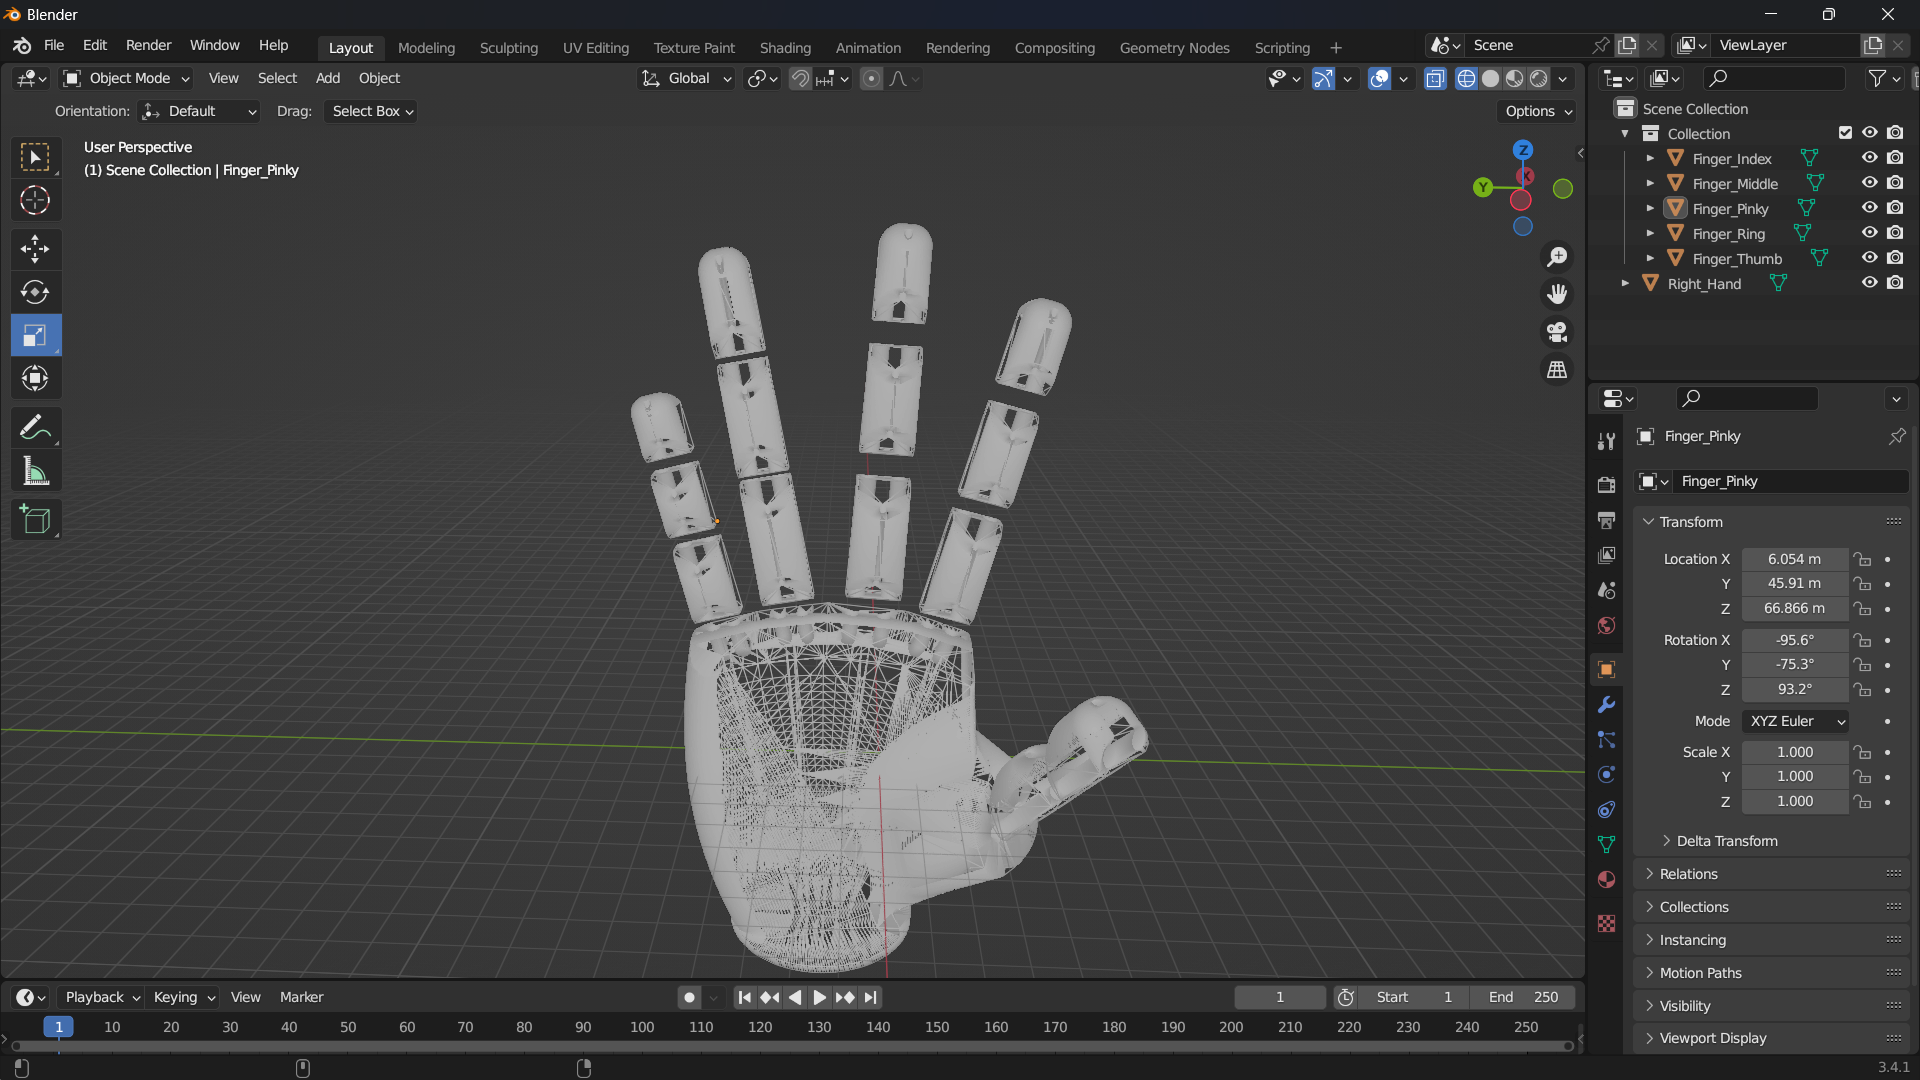Expand the Right_Hand tree item

pos(1625,284)
